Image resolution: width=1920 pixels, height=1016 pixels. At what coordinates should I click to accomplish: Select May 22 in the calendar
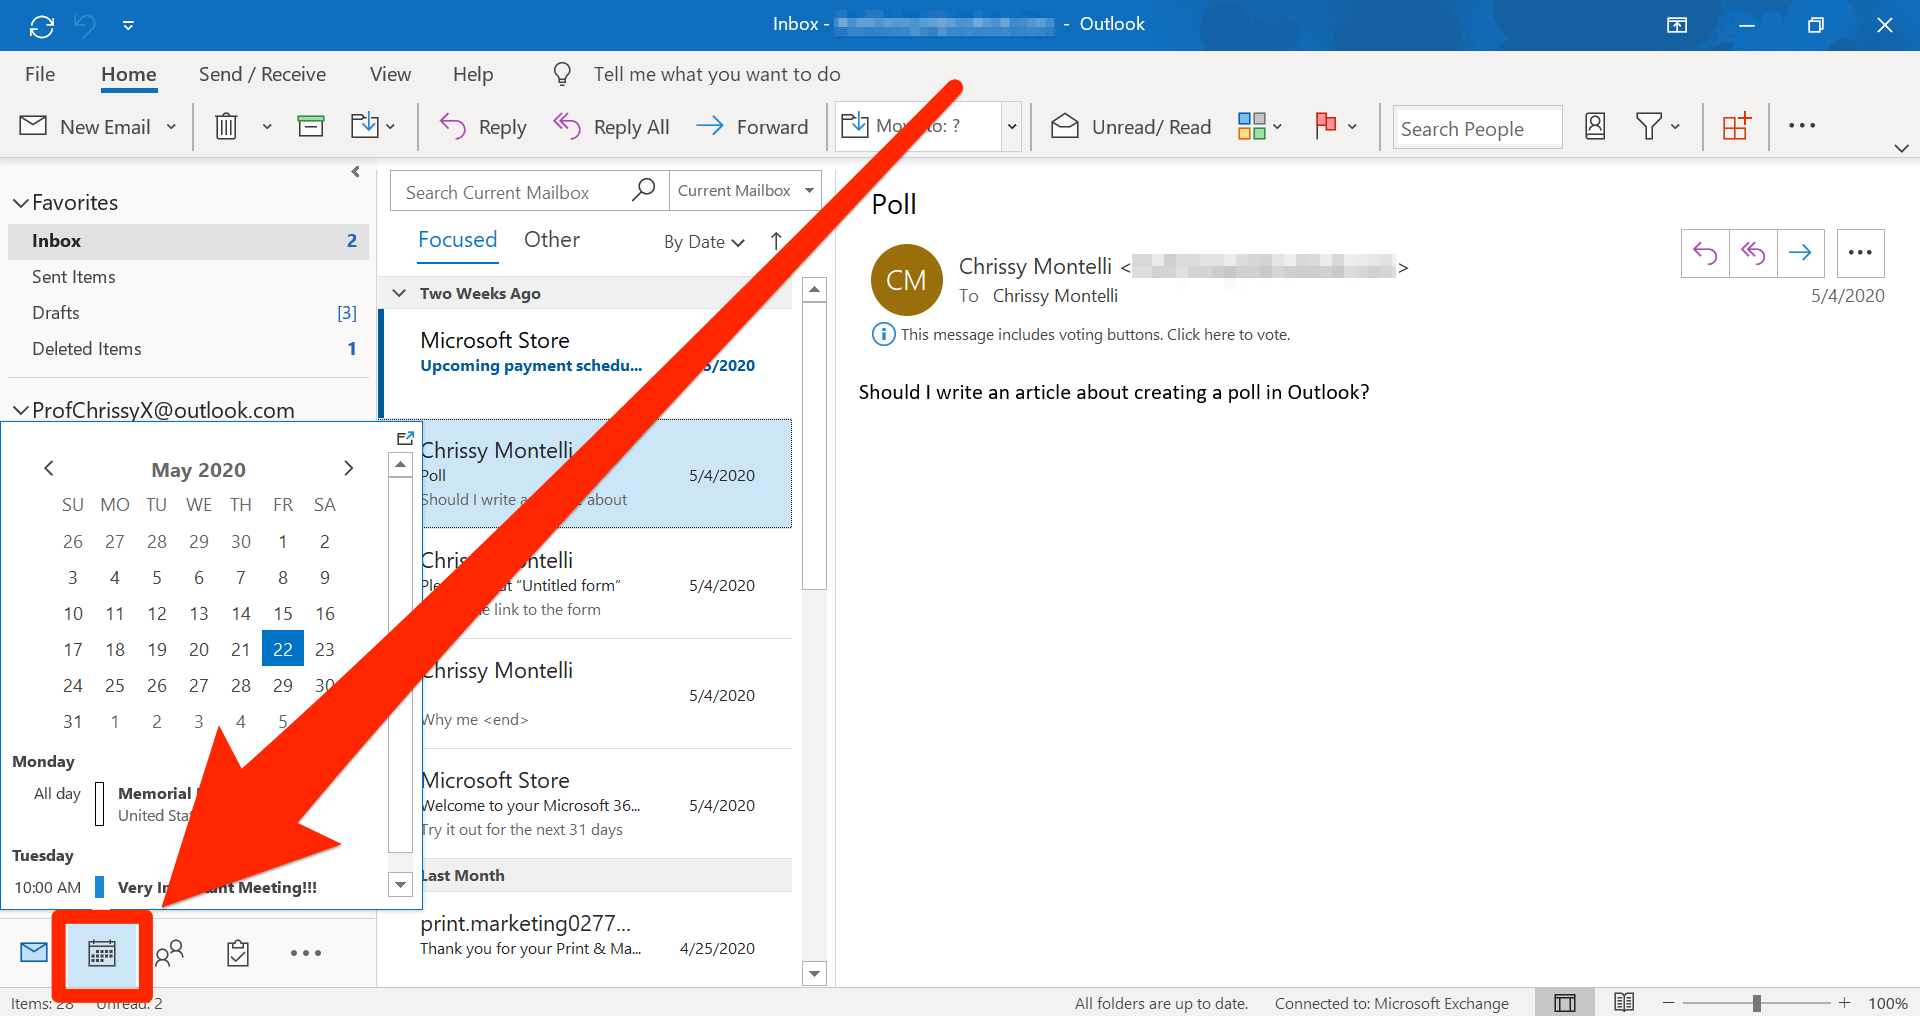point(283,649)
